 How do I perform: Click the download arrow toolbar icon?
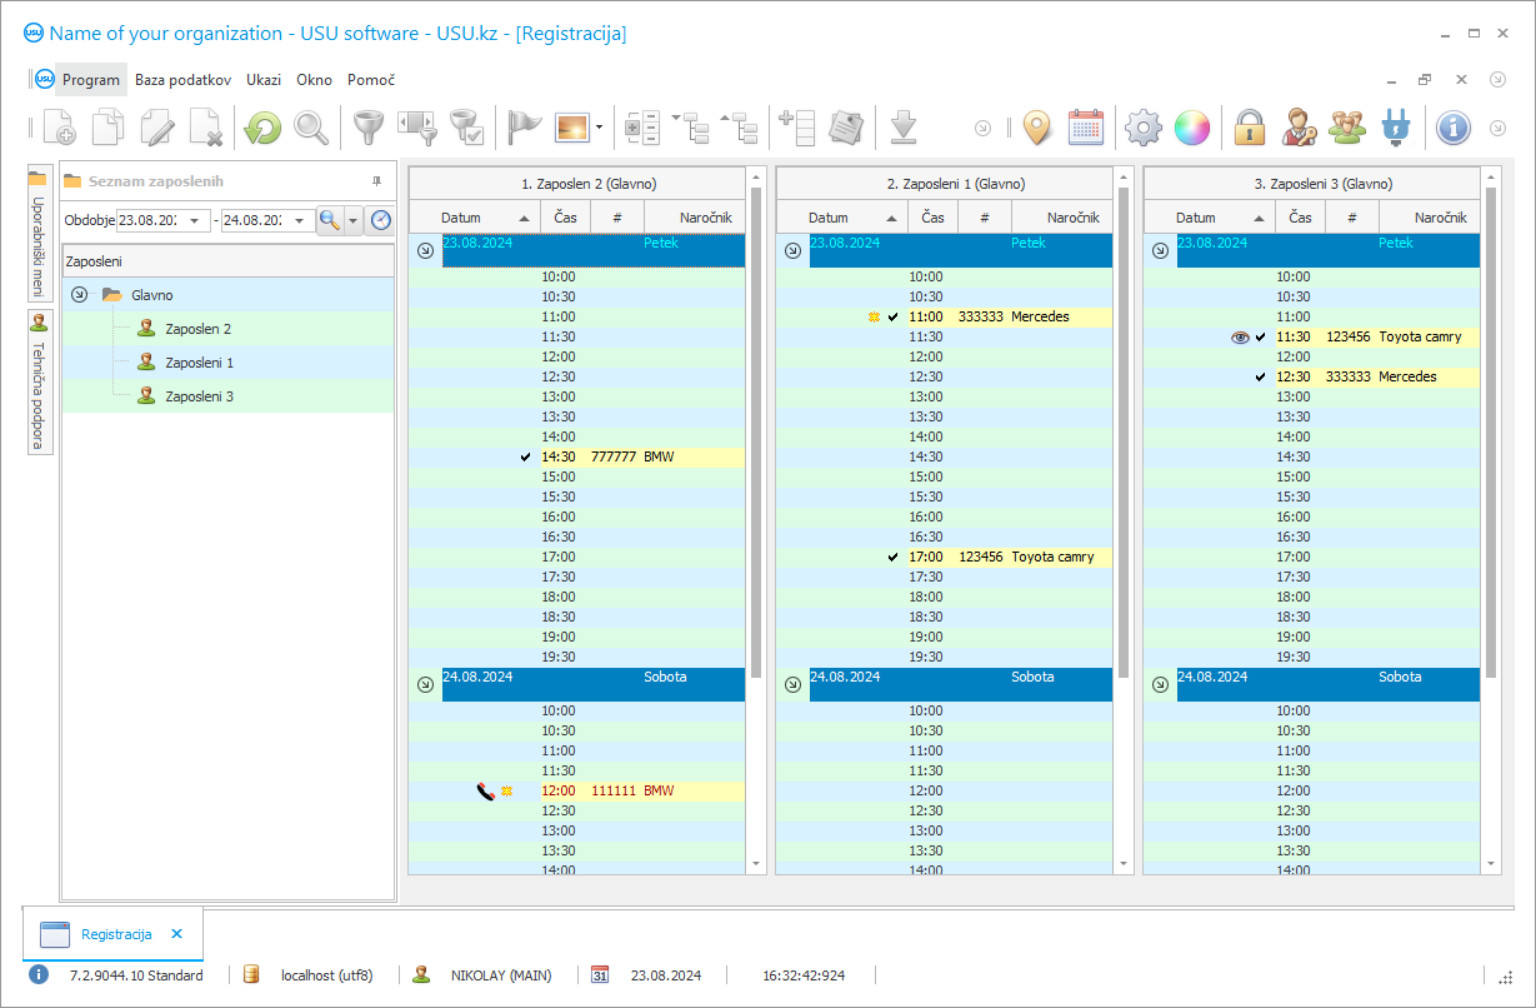[x=903, y=128]
